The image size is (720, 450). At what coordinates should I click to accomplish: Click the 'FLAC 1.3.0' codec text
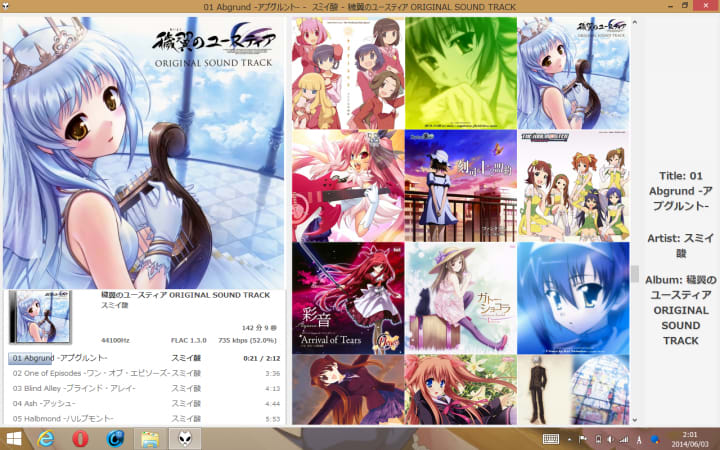(189, 340)
